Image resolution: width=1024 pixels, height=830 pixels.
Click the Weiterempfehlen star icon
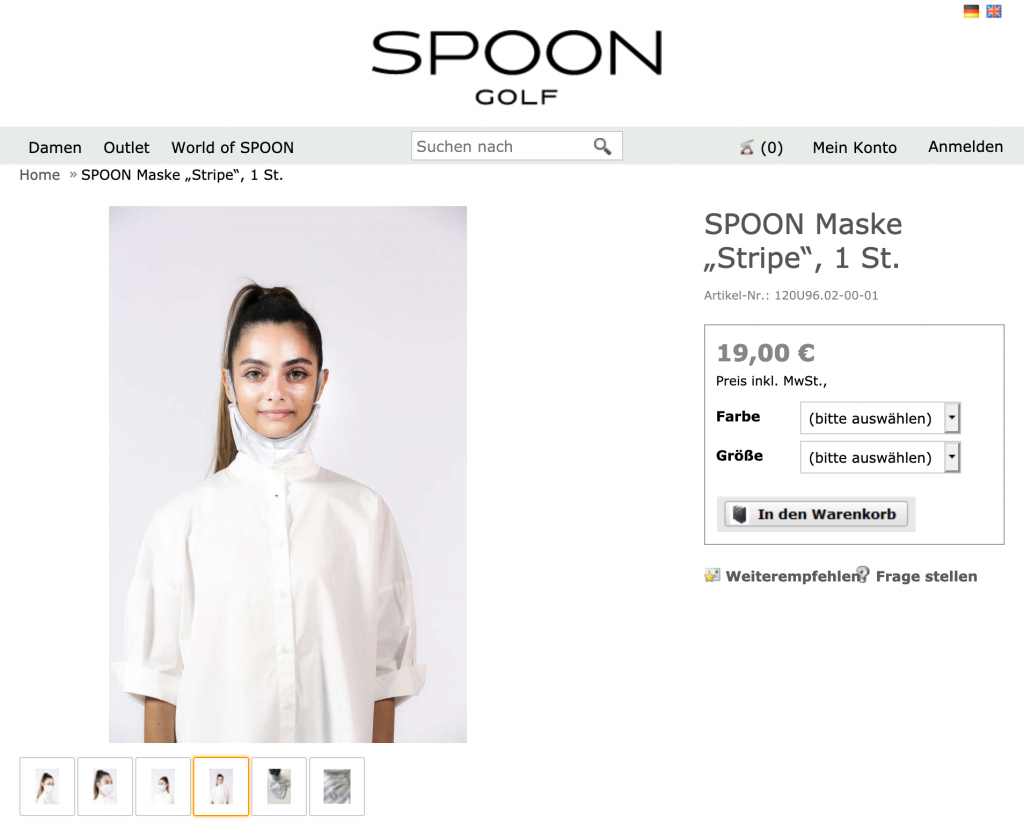click(712, 575)
